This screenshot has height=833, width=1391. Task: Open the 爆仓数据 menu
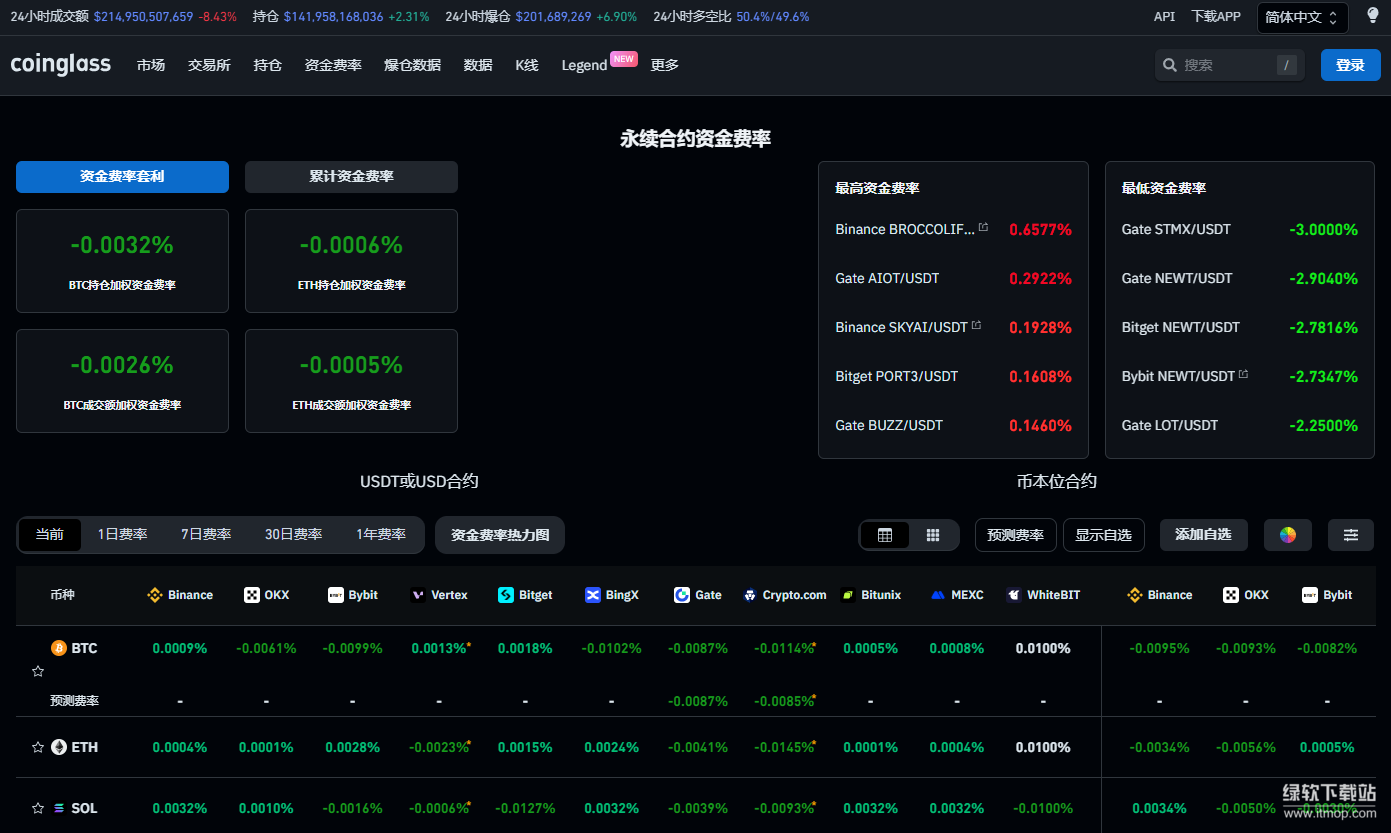[x=412, y=65]
